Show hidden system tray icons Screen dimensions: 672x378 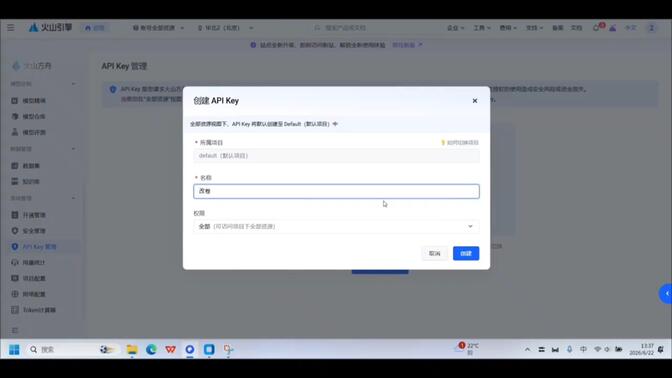pos(527,350)
